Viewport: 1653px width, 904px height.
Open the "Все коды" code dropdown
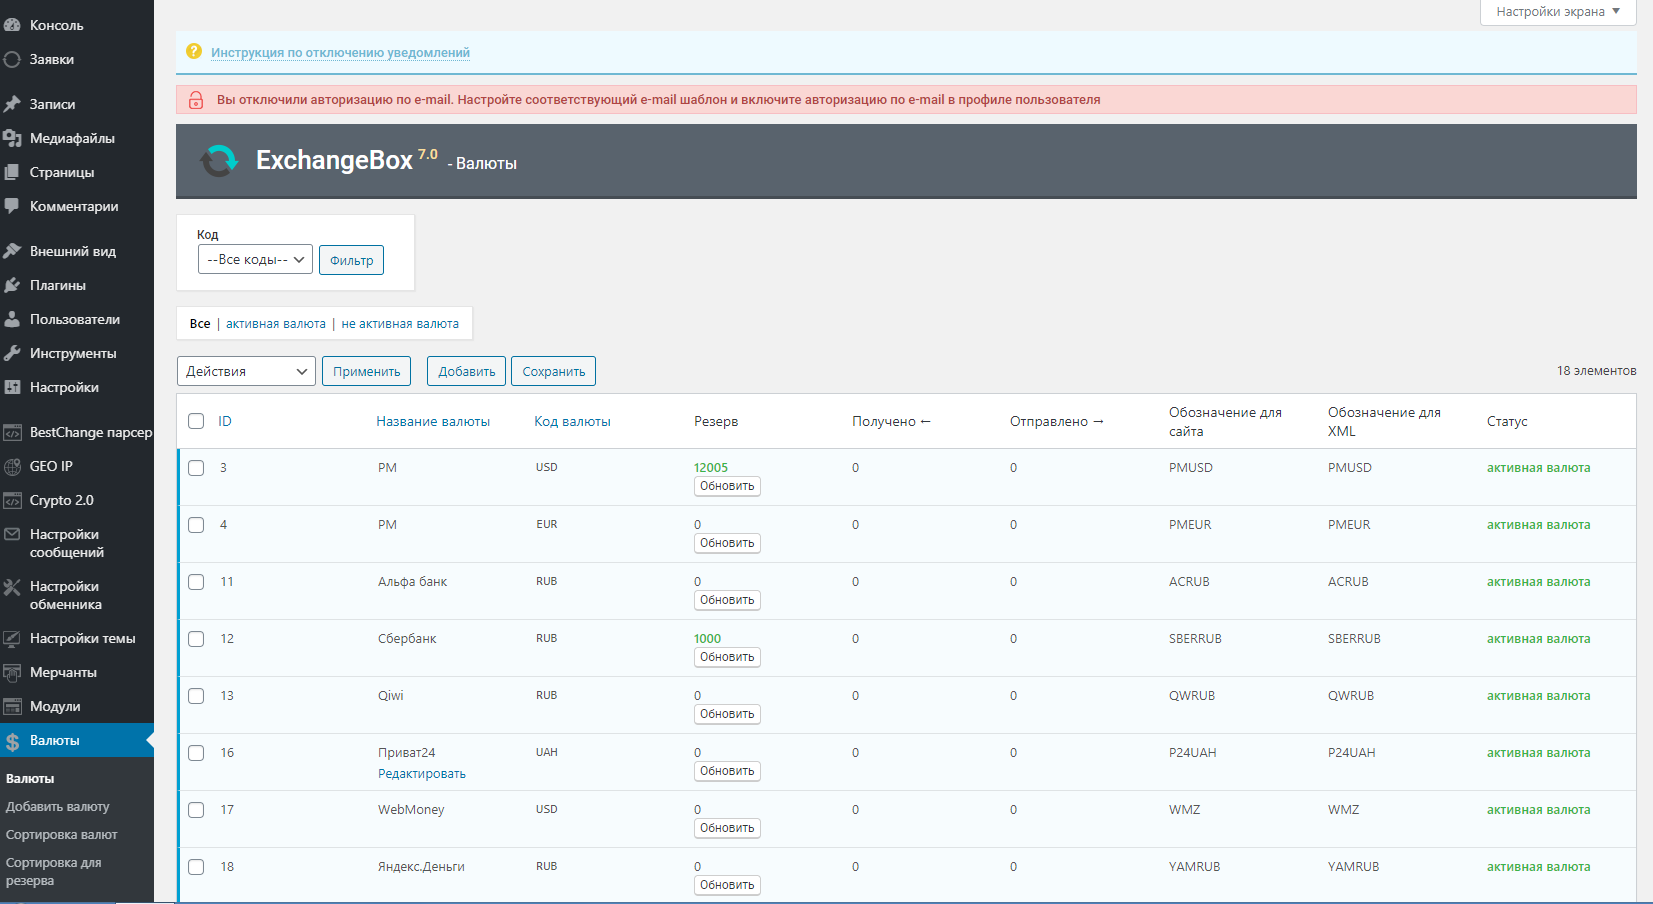(x=255, y=260)
